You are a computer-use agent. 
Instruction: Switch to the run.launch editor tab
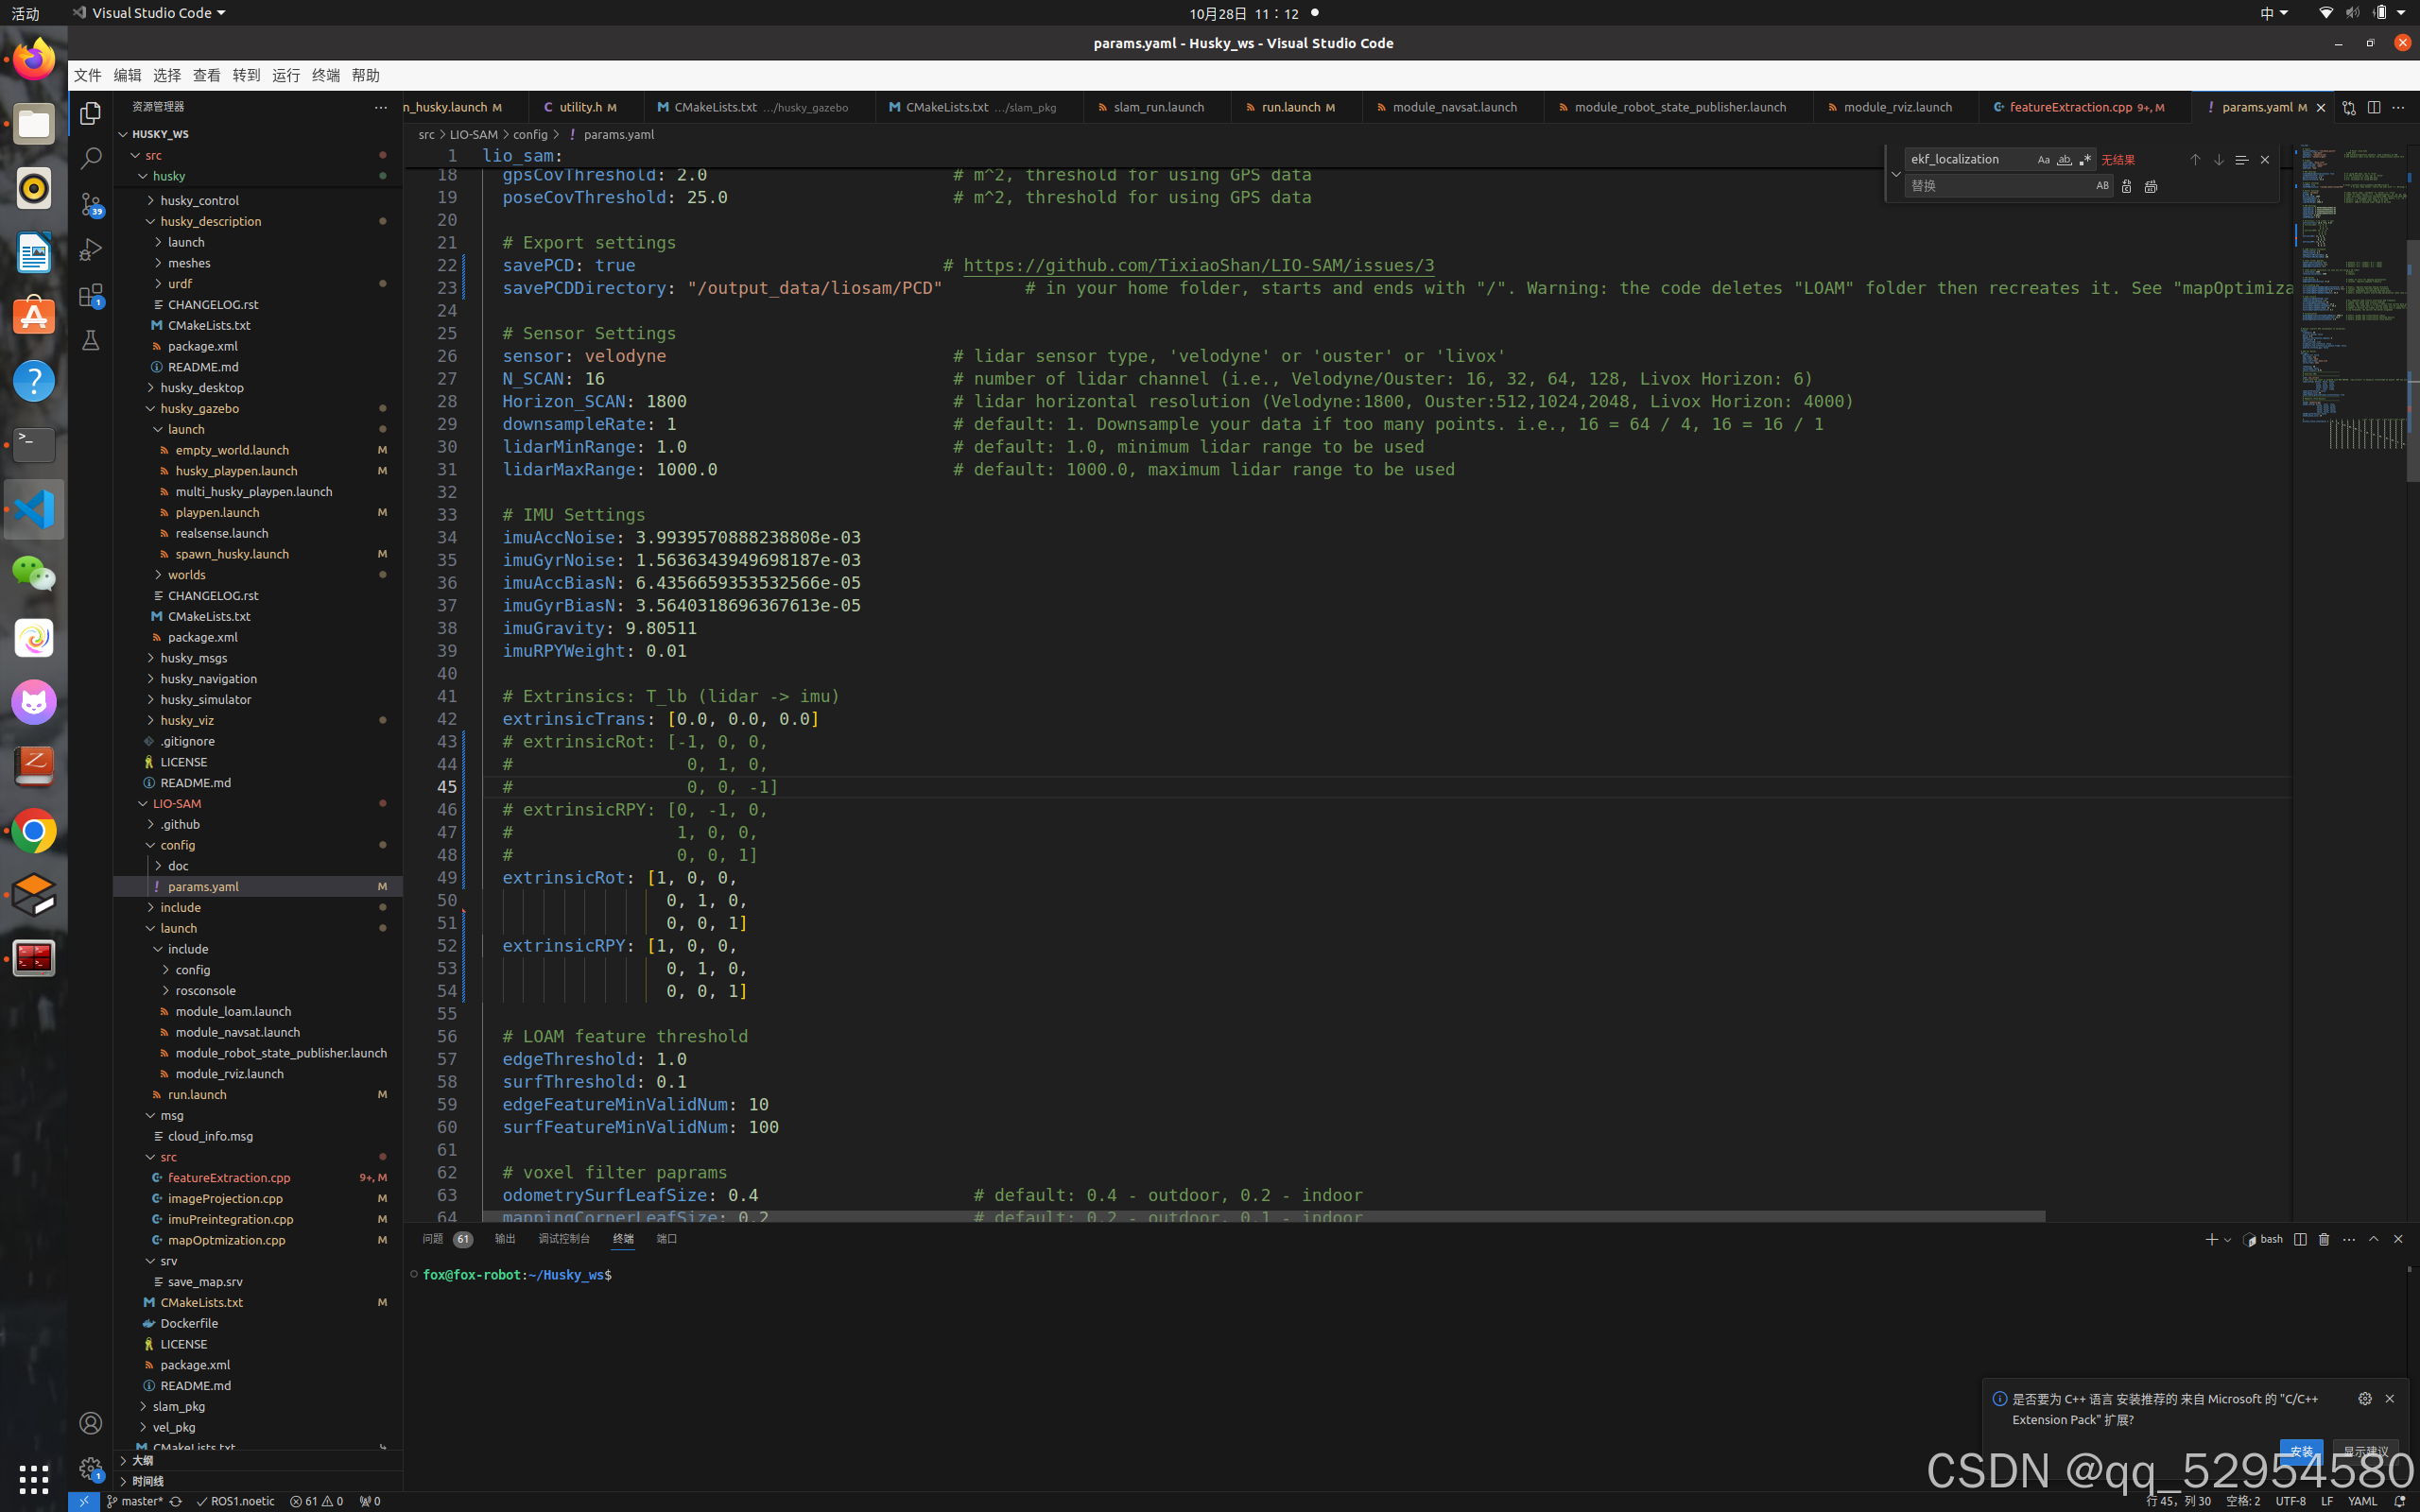tap(1290, 107)
